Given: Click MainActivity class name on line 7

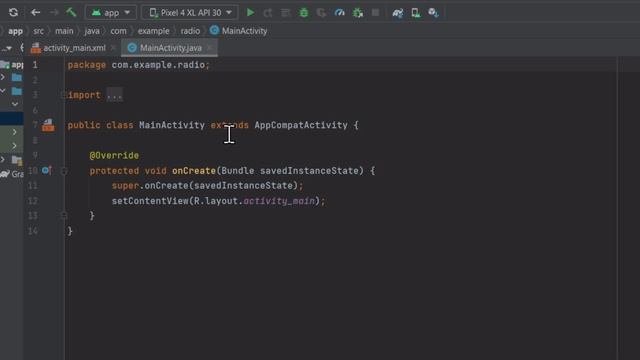Looking at the screenshot, I should tap(172, 125).
